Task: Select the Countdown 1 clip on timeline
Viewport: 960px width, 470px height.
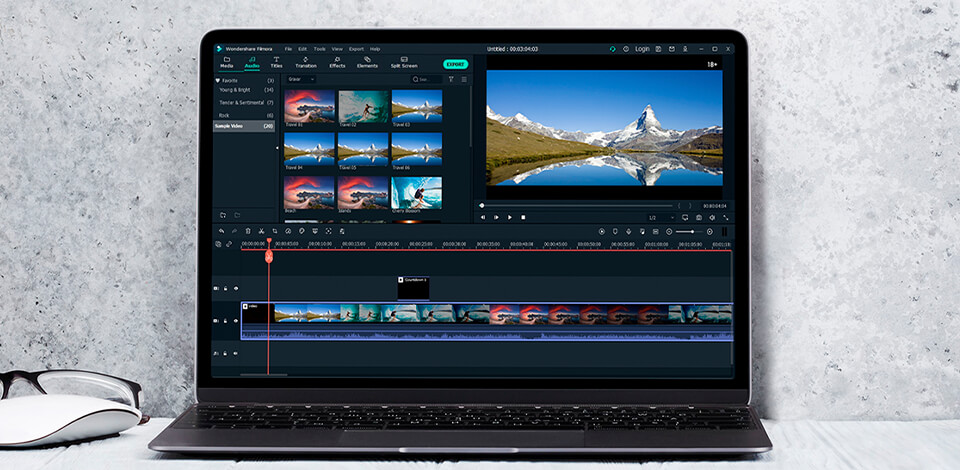Action: click(413, 288)
